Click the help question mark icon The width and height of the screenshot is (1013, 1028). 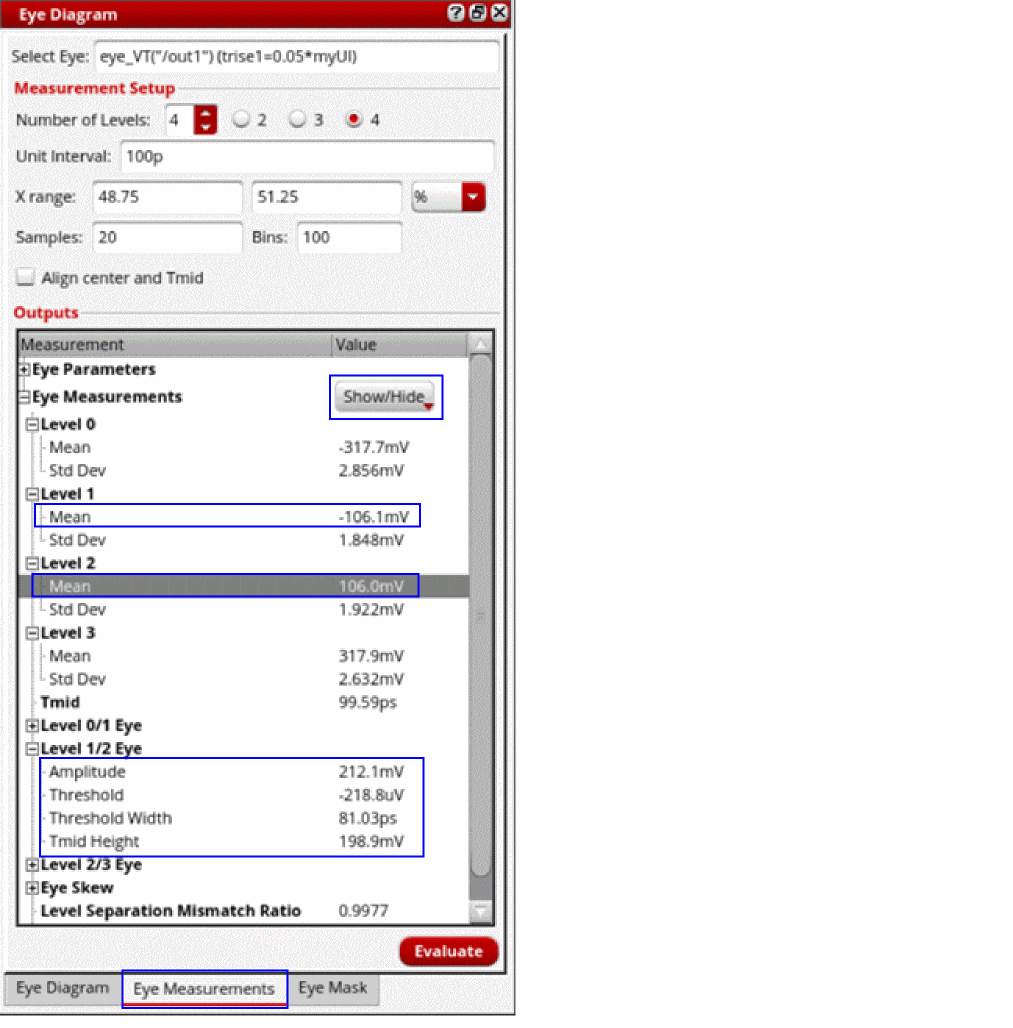[x=456, y=13]
